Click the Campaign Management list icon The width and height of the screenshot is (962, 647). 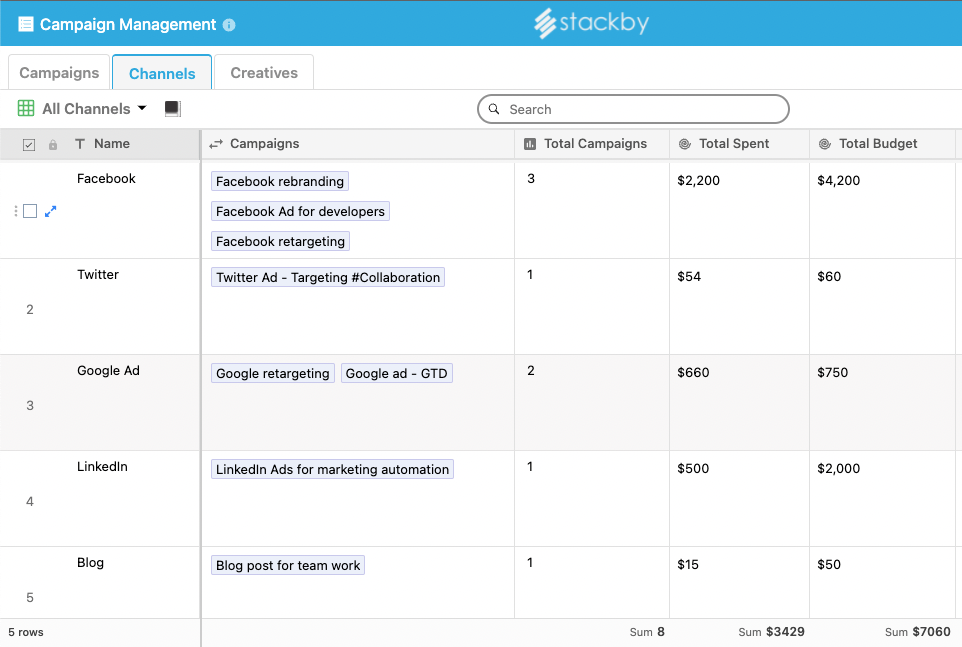pyautogui.click(x=26, y=25)
